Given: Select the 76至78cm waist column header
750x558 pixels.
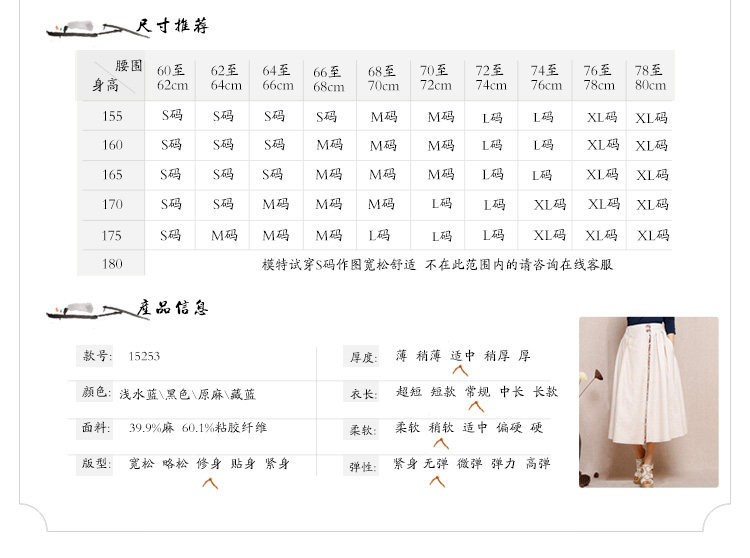Looking at the screenshot, I should (x=598, y=77).
